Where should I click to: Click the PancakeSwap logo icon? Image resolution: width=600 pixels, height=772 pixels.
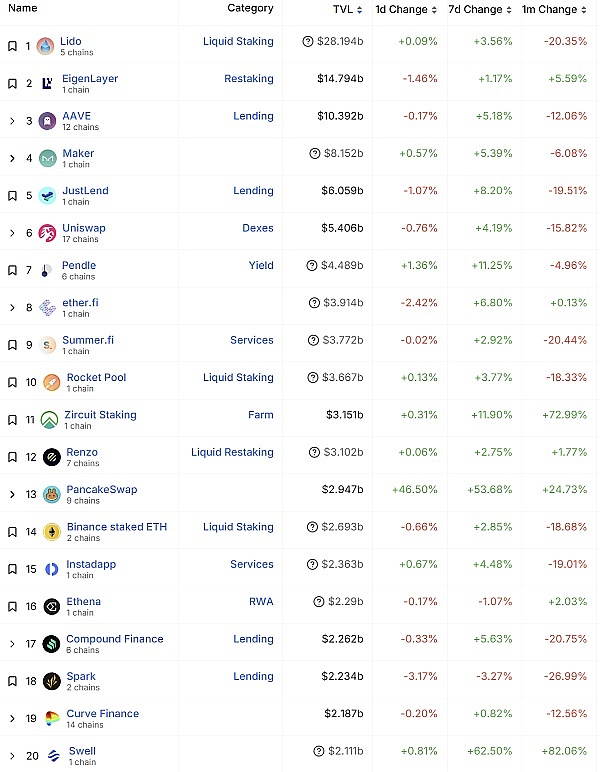pos(51,495)
